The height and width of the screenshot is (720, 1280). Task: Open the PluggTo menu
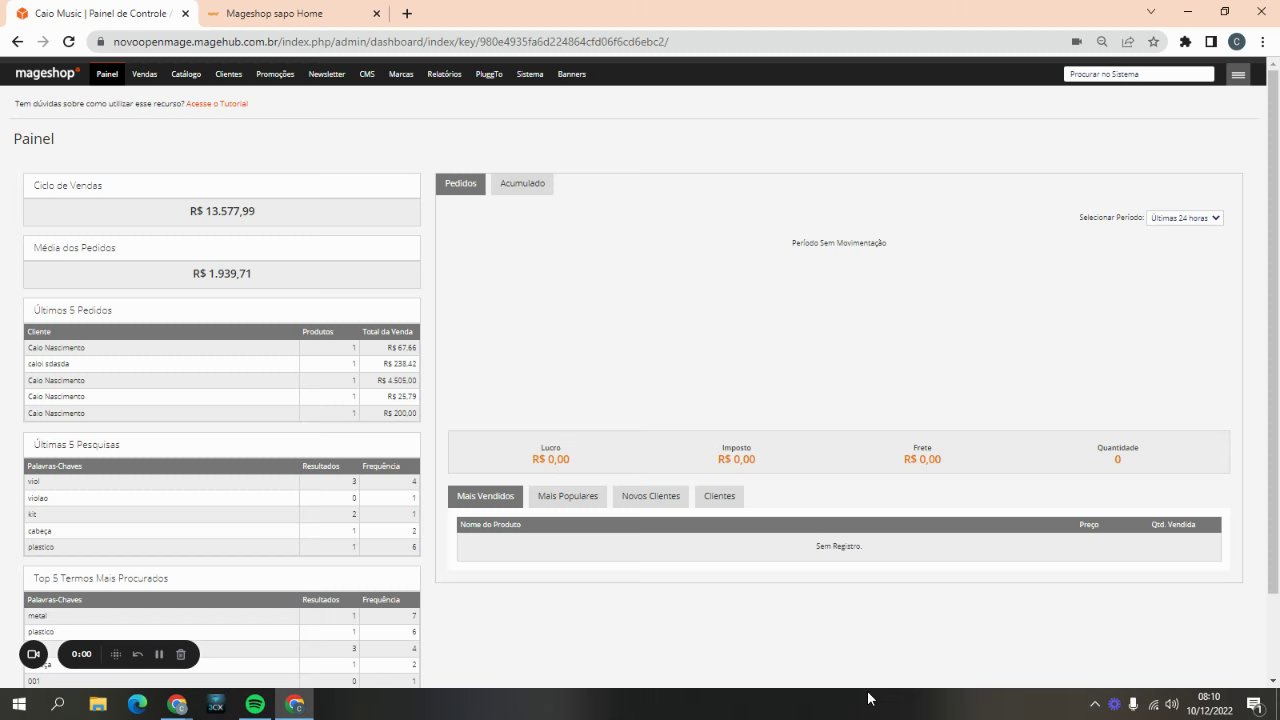pos(489,74)
